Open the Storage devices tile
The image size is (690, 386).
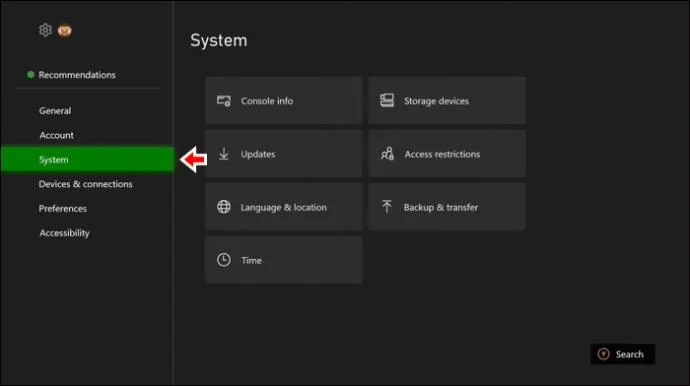[x=447, y=100]
